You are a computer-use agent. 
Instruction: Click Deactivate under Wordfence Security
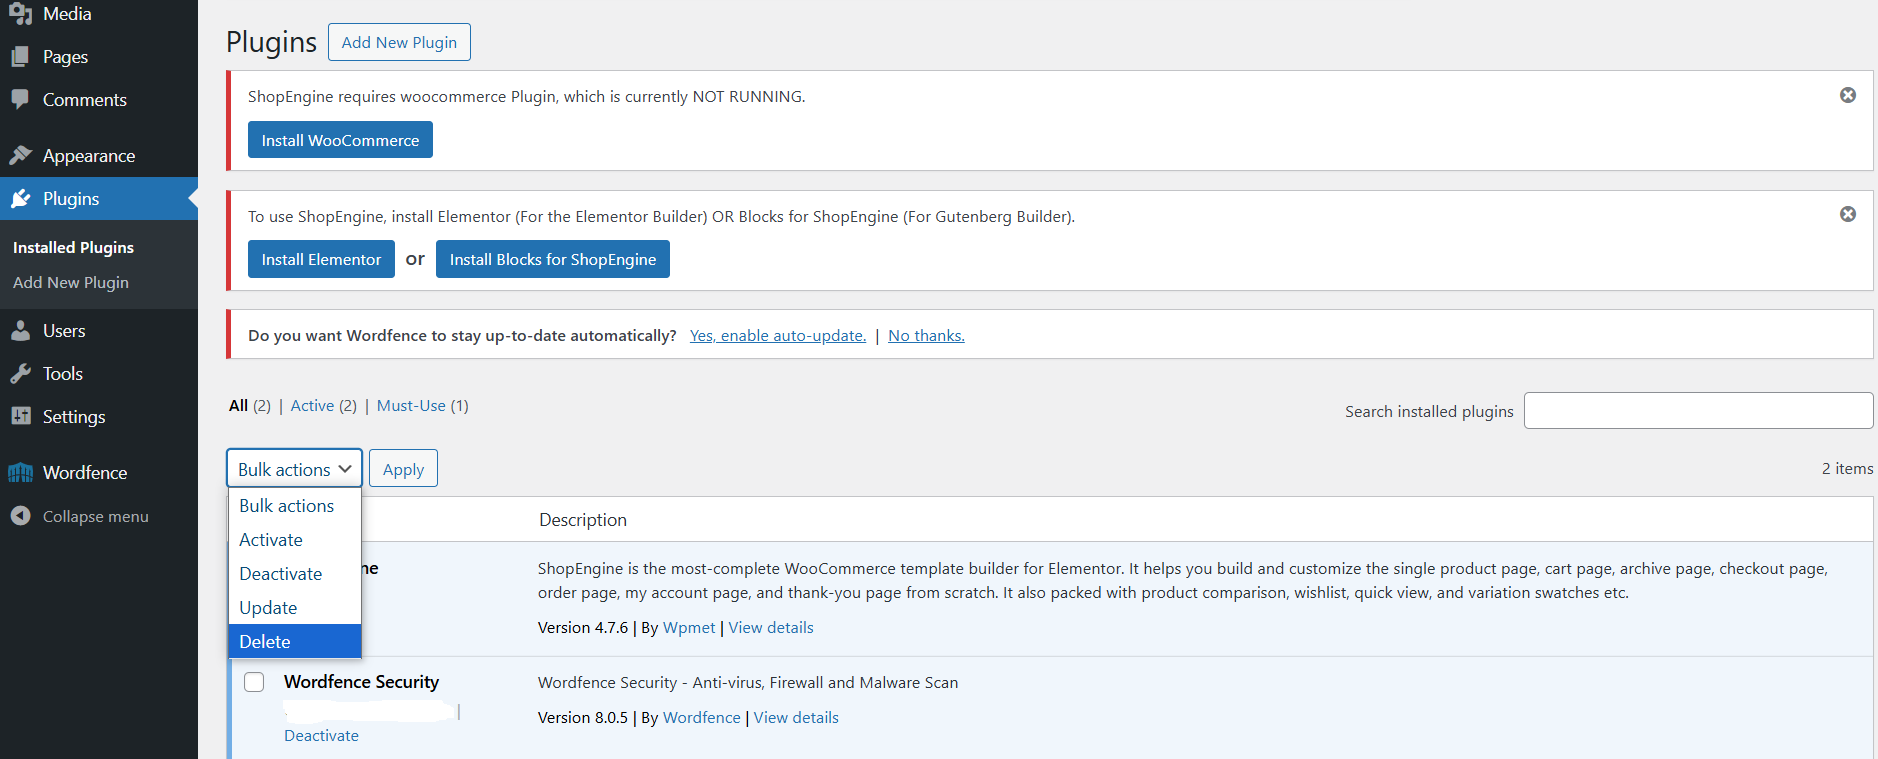321,735
